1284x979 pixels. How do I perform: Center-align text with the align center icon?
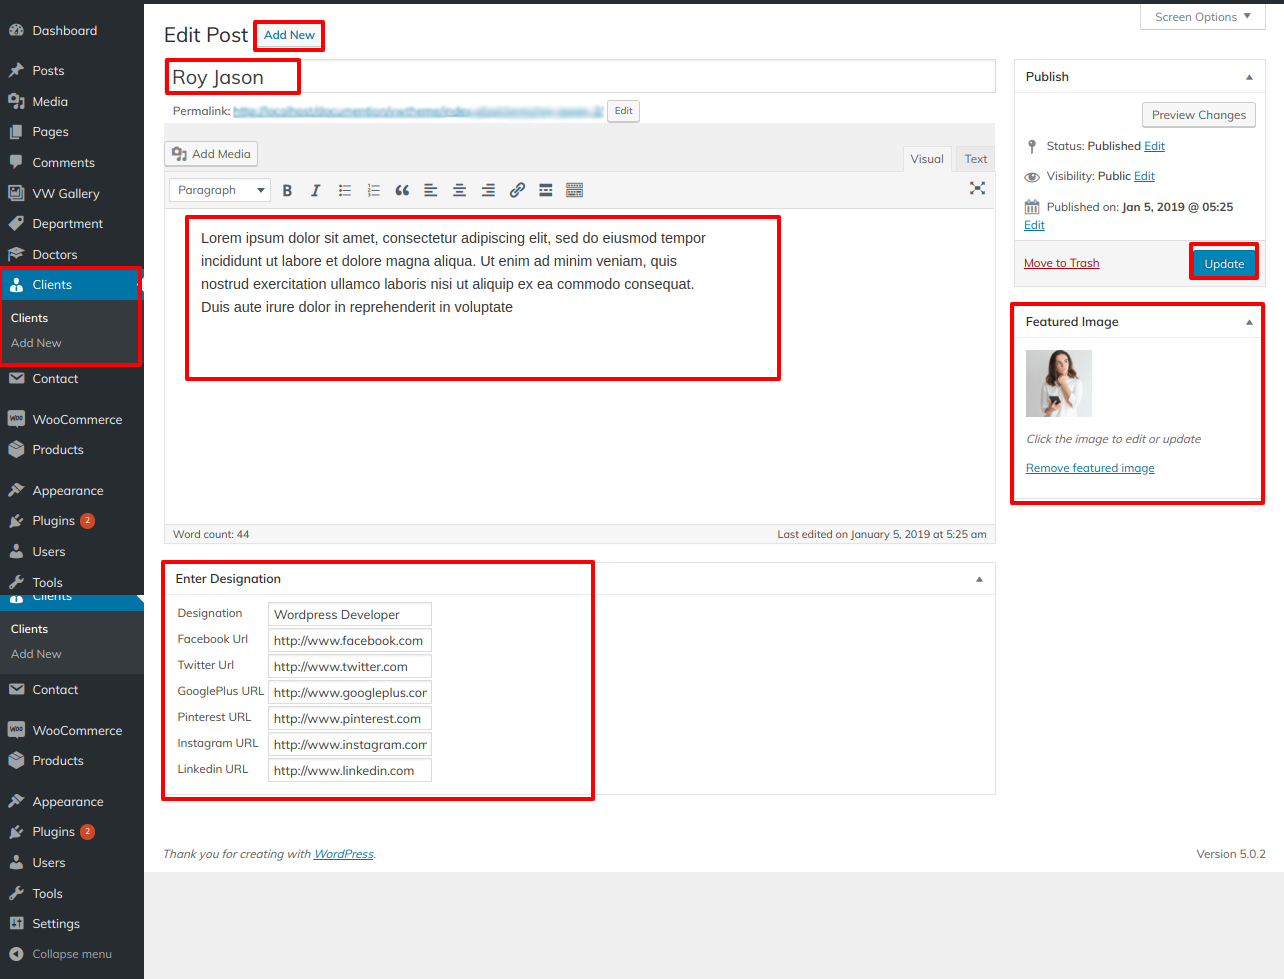pyautogui.click(x=459, y=190)
